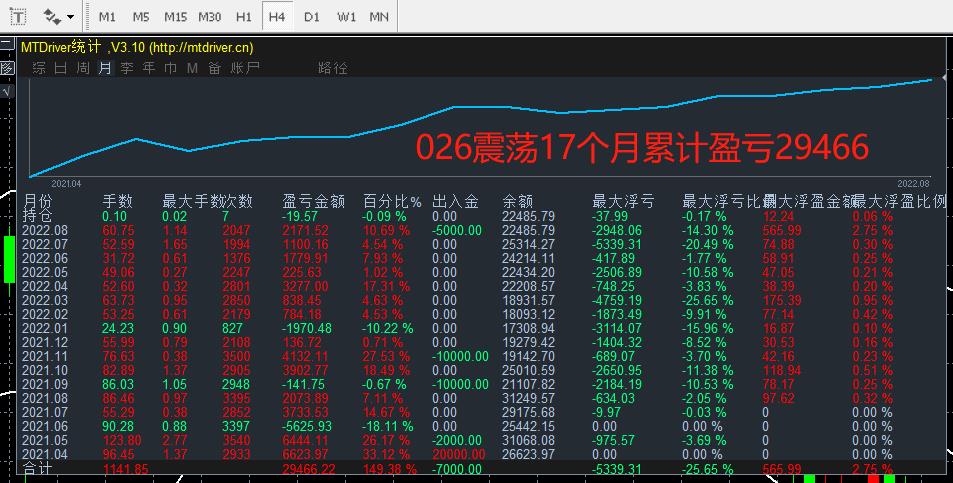Click the 565.99 max floating profit for 2022.08
953x483 pixels.
coord(782,230)
